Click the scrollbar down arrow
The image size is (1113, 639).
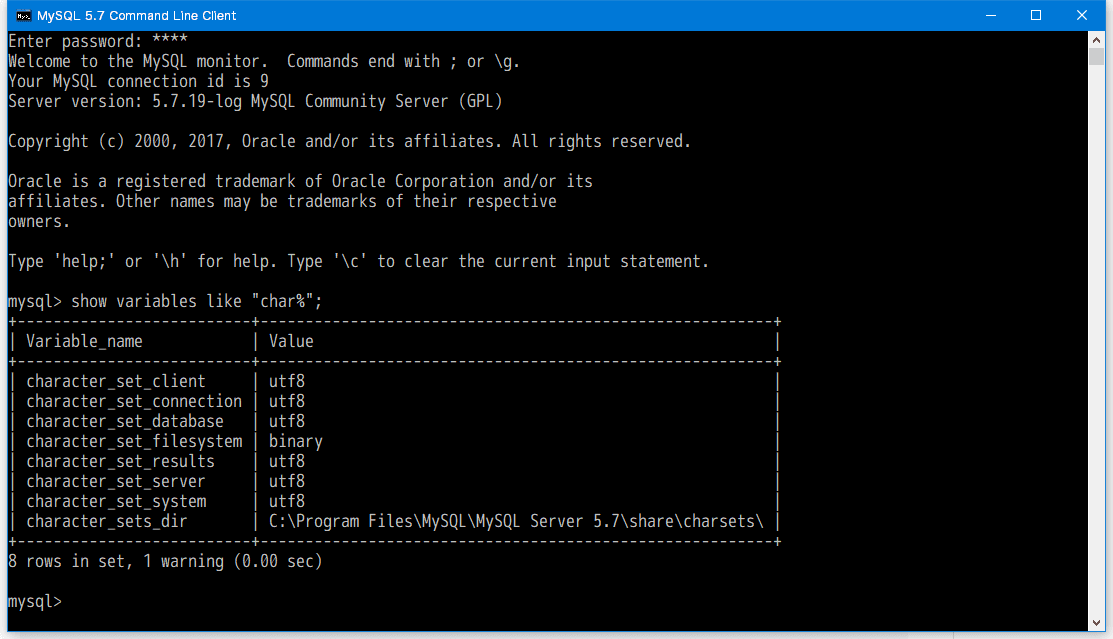click(x=1095, y=623)
